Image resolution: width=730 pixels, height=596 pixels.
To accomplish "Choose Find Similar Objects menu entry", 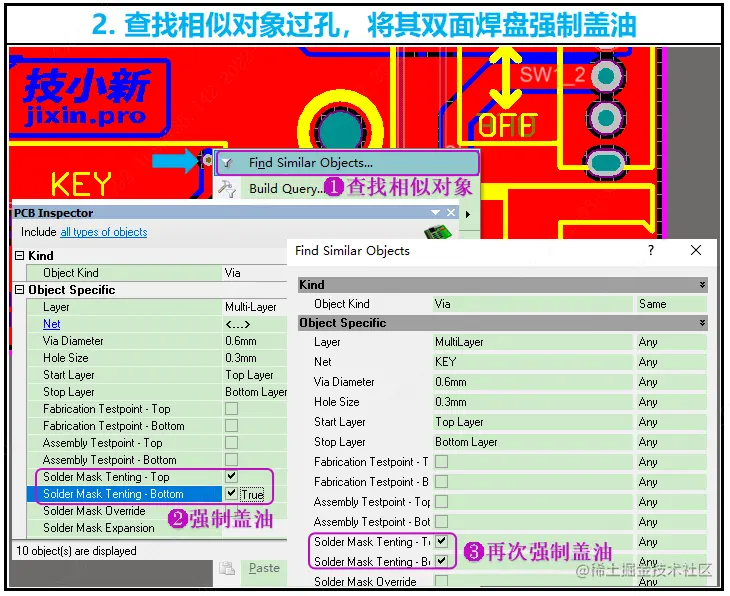I will pos(346,163).
